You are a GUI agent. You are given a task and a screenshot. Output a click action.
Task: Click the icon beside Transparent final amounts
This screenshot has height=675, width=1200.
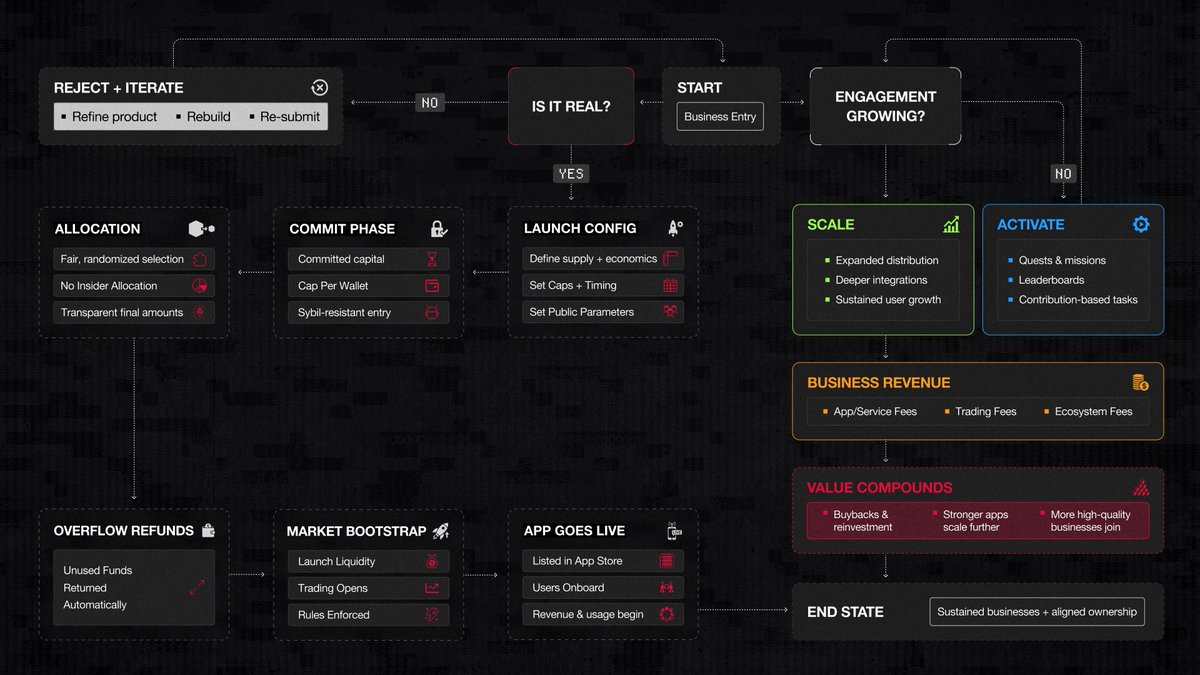click(200, 313)
